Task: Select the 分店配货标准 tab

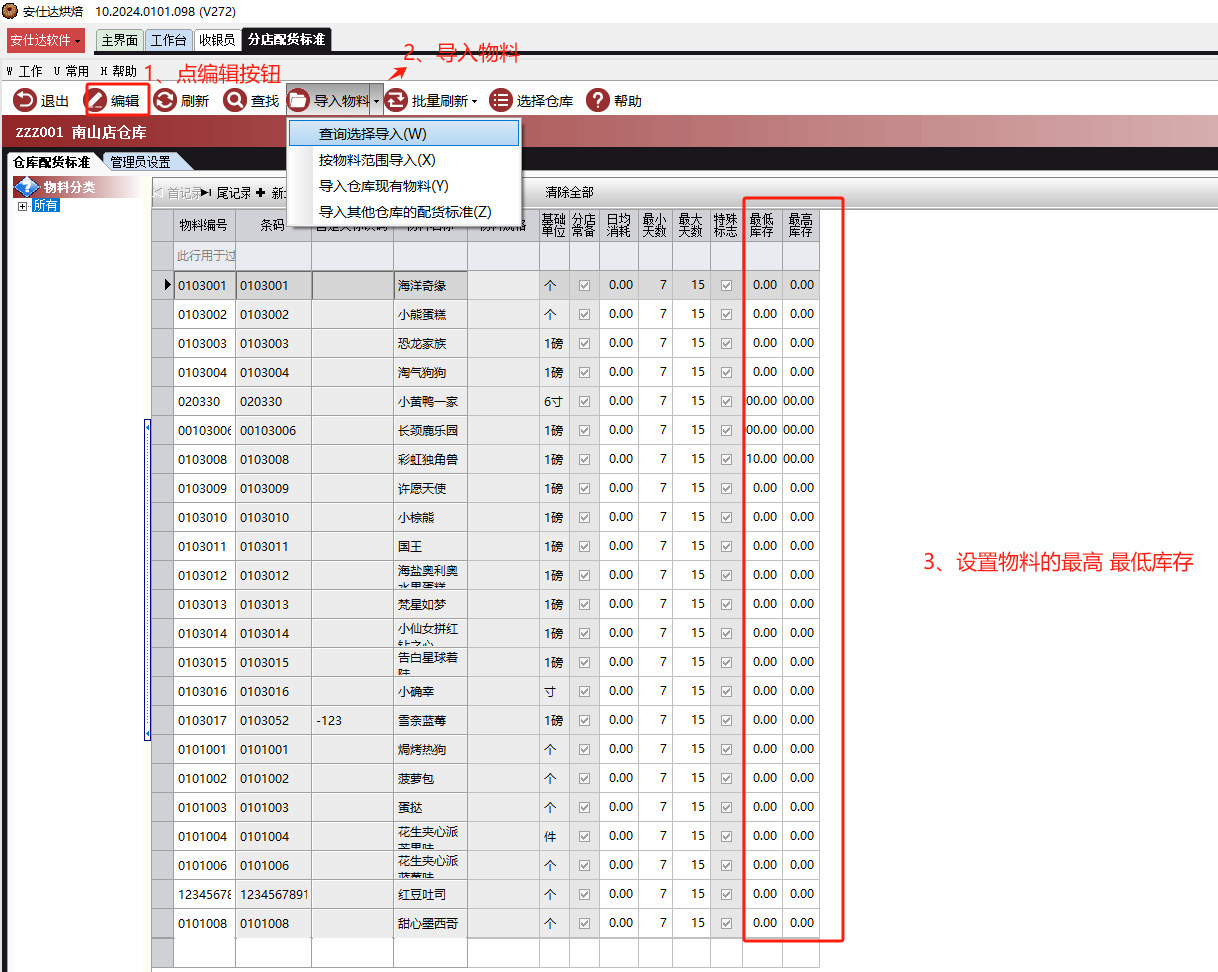Action: [x=287, y=40]
